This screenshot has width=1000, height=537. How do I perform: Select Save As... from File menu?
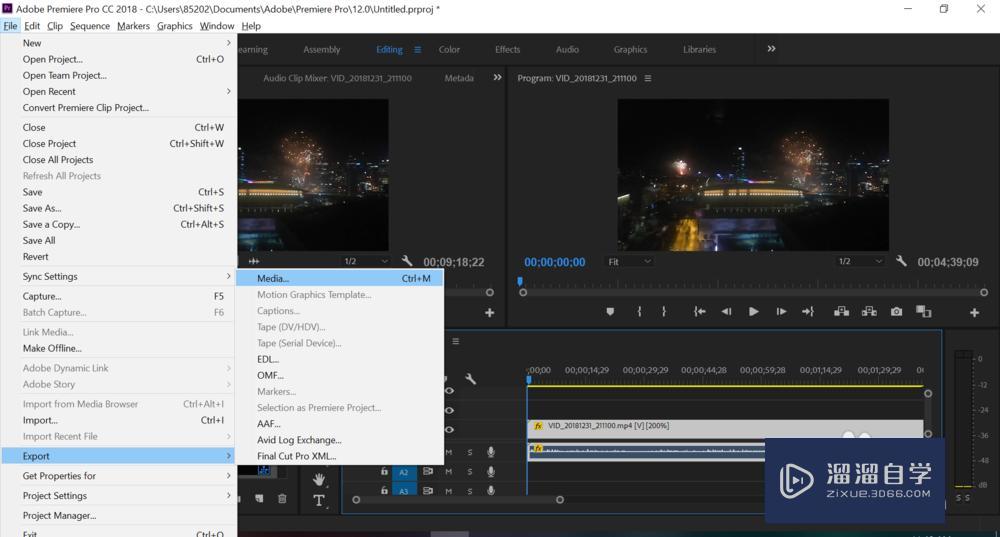(x=119, y=208)
